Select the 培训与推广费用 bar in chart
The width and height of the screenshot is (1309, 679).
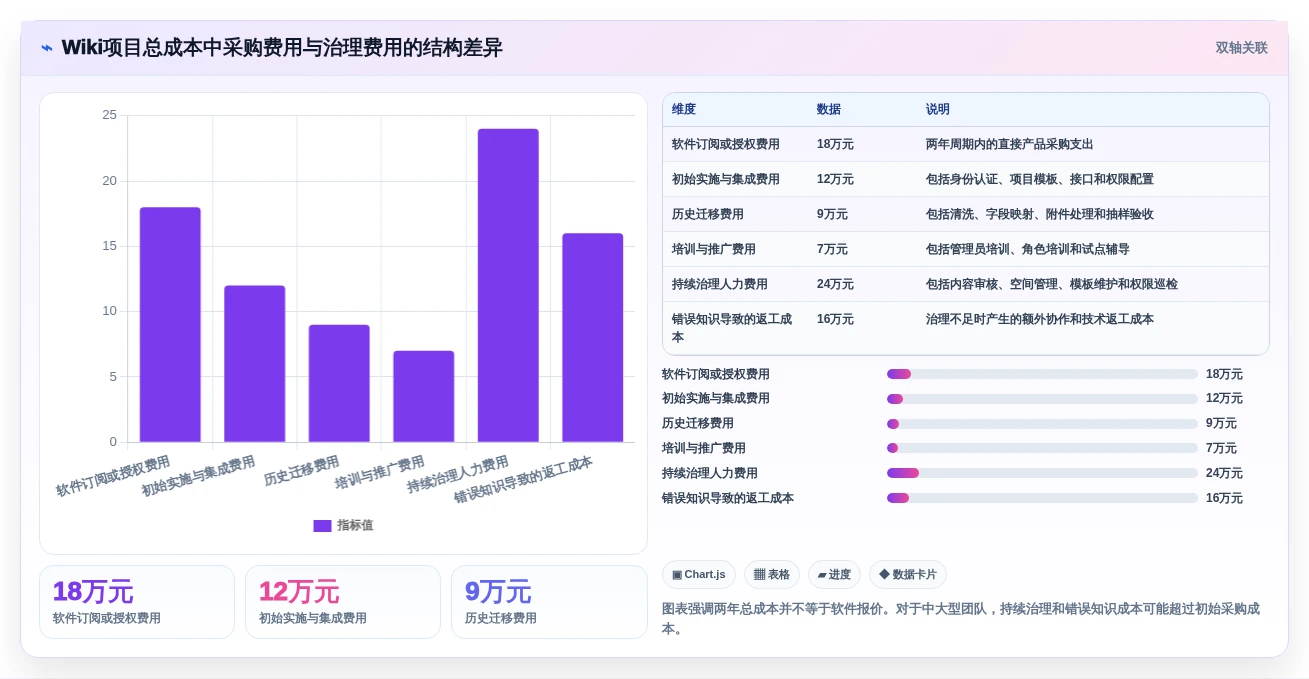point(423,396)
